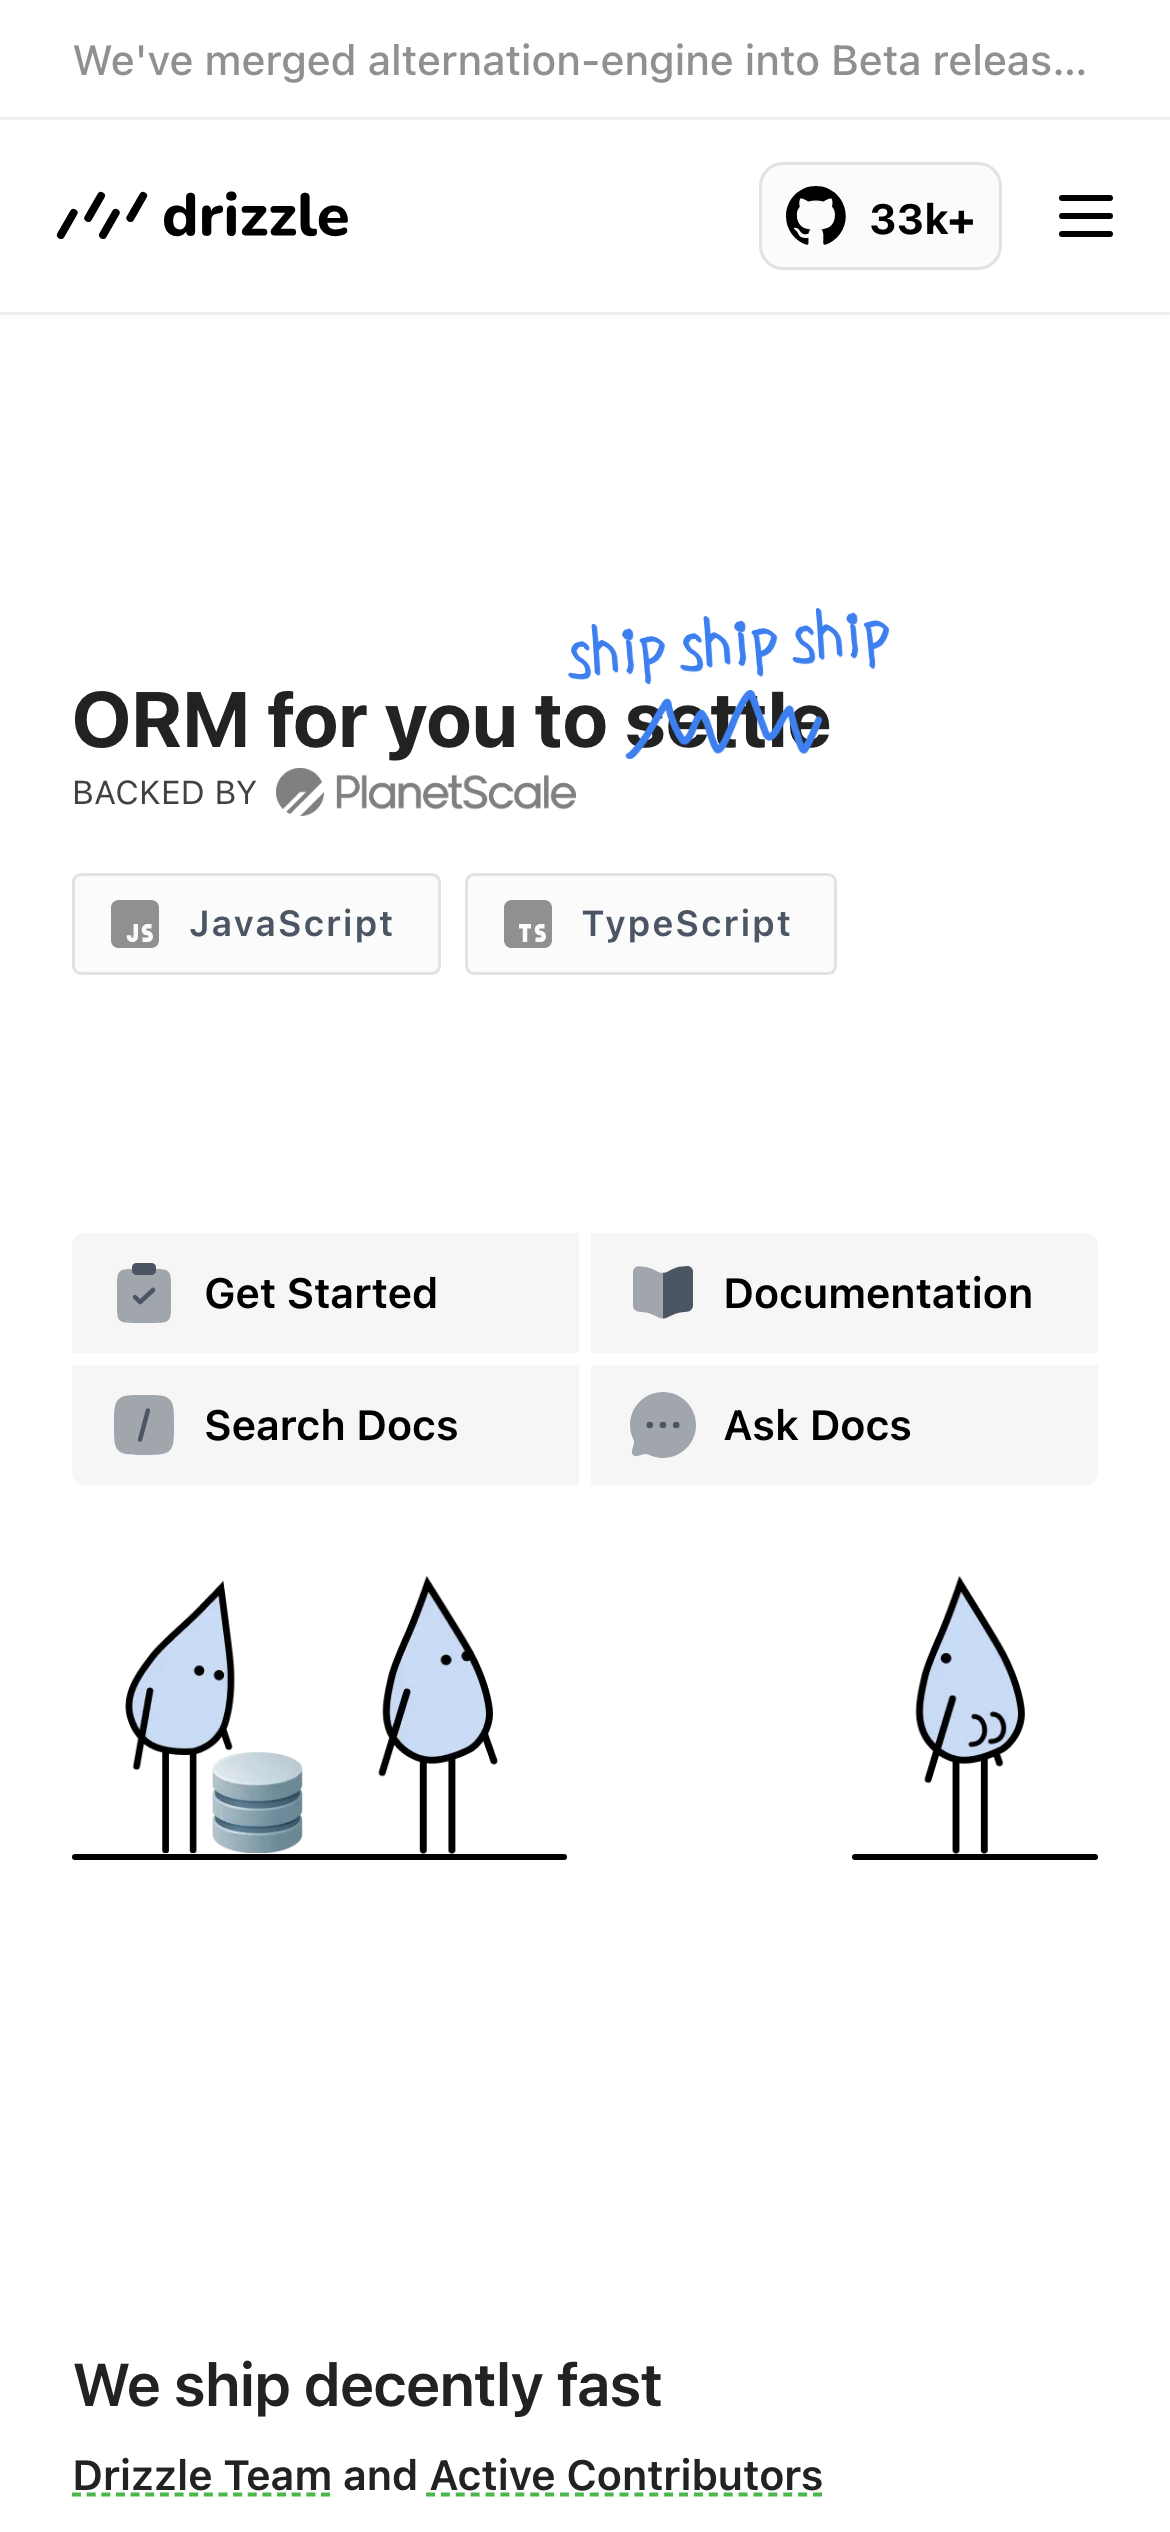Click the Get Started clipboard icon
This screenshot has height=2532, width=1170.
(144, 1293)
